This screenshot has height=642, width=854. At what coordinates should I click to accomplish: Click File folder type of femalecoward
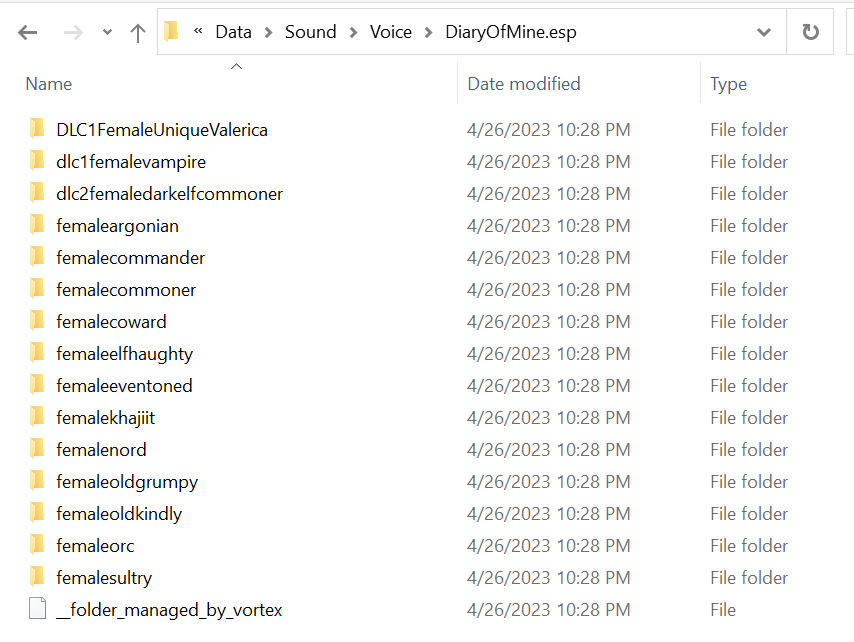[749, 322]
